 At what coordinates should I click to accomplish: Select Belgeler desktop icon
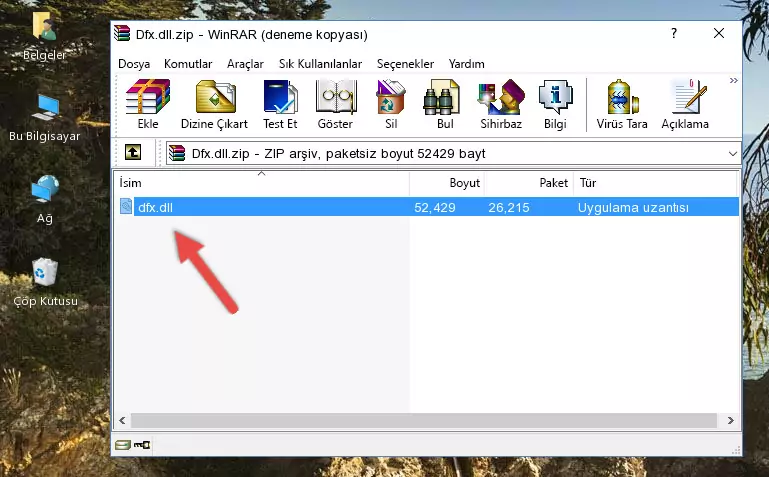44,36
